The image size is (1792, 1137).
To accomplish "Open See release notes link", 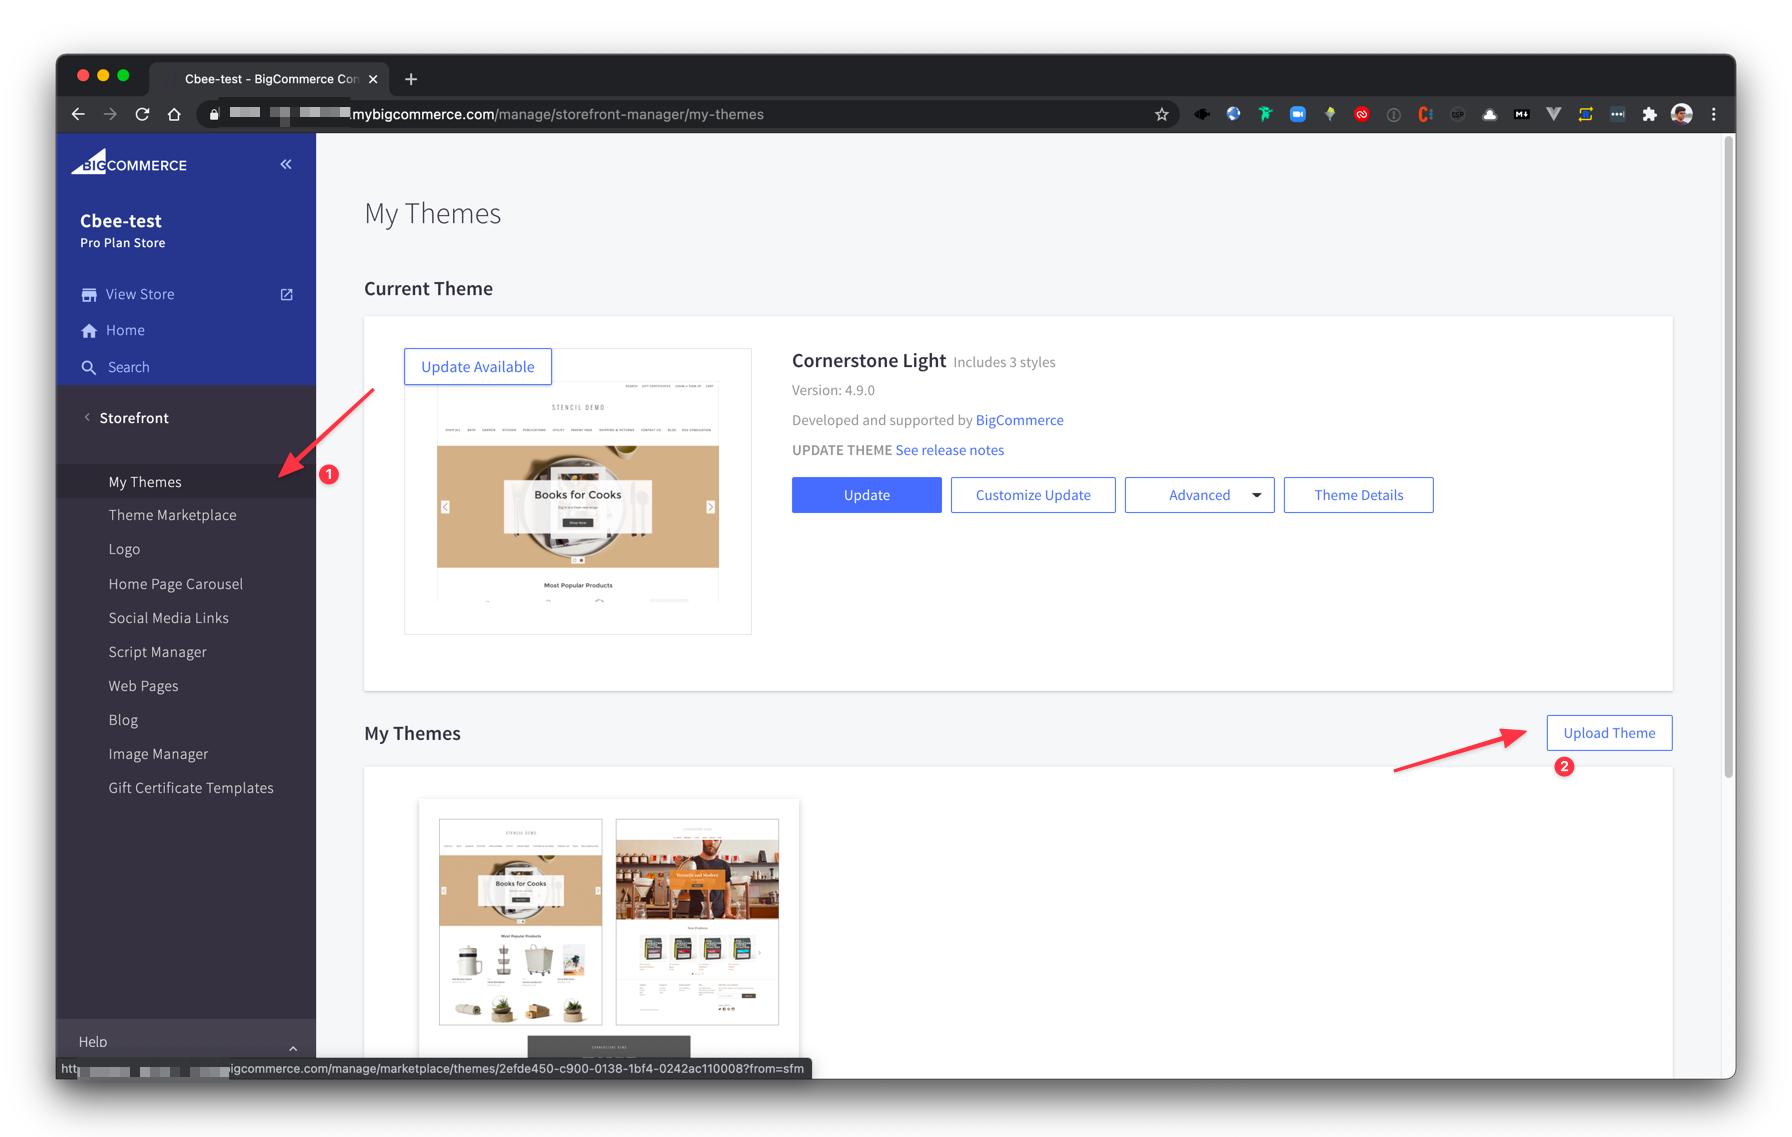I will coord(949,450).
